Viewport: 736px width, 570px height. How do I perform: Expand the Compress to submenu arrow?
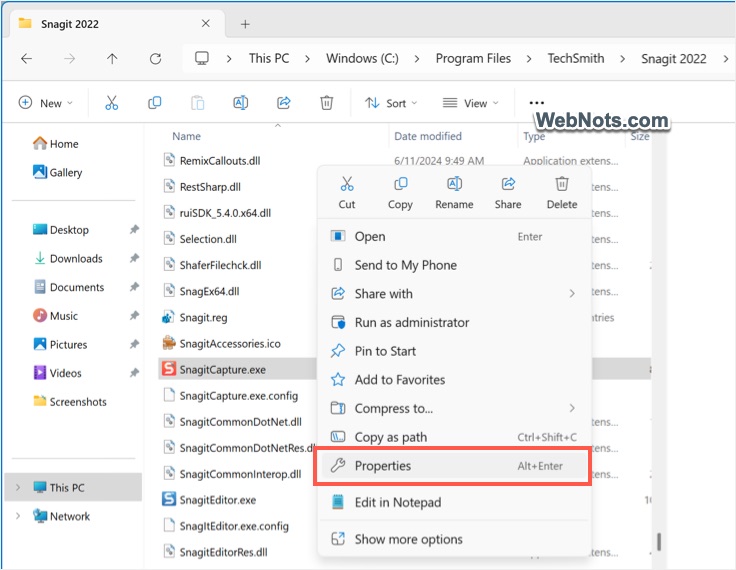coord(572,408)
